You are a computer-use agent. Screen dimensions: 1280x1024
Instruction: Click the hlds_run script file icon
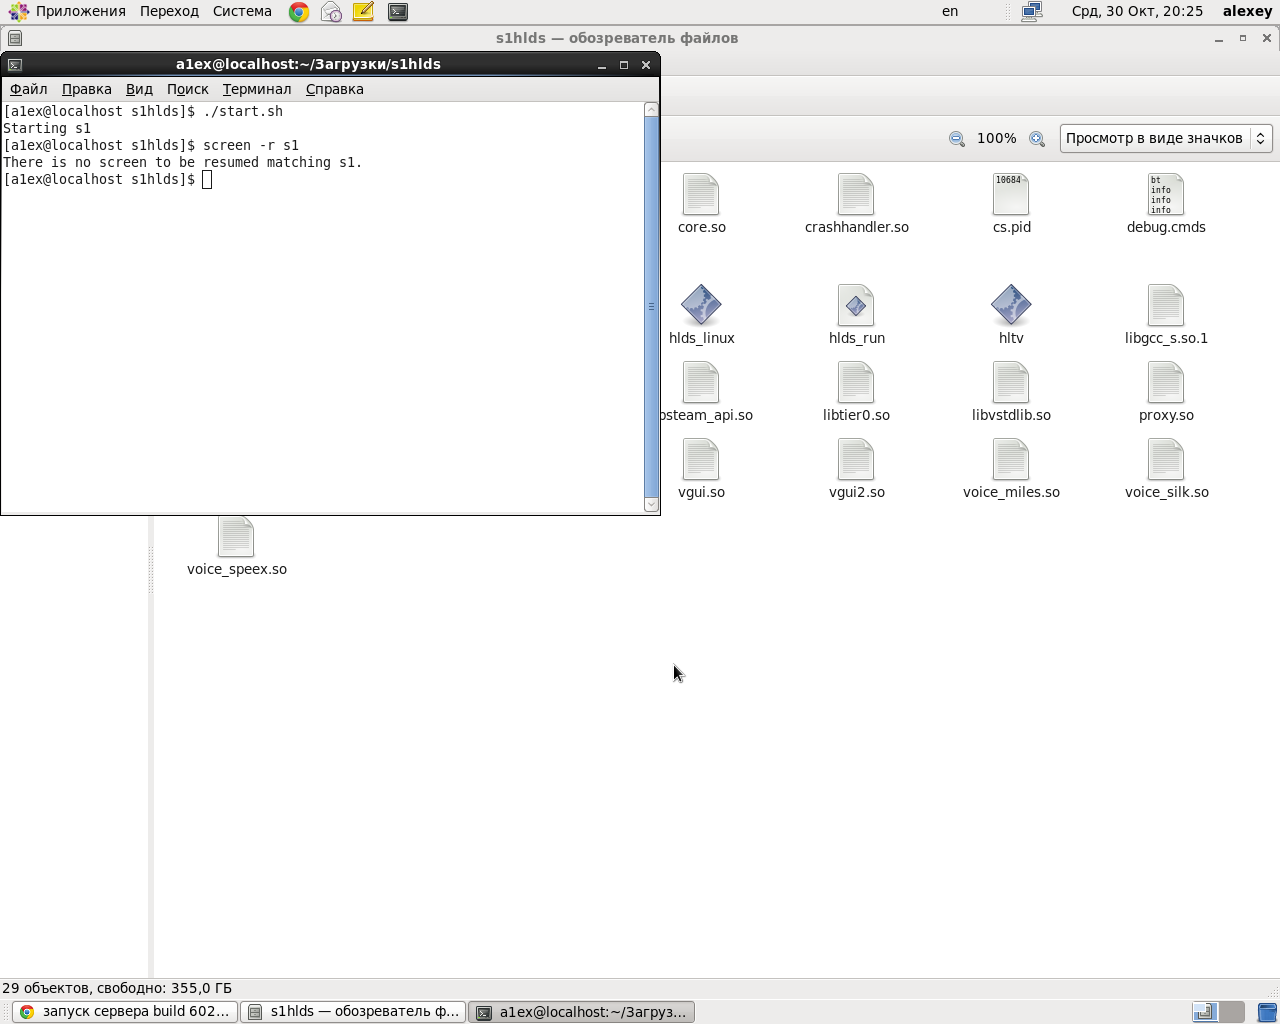[856, 305]
